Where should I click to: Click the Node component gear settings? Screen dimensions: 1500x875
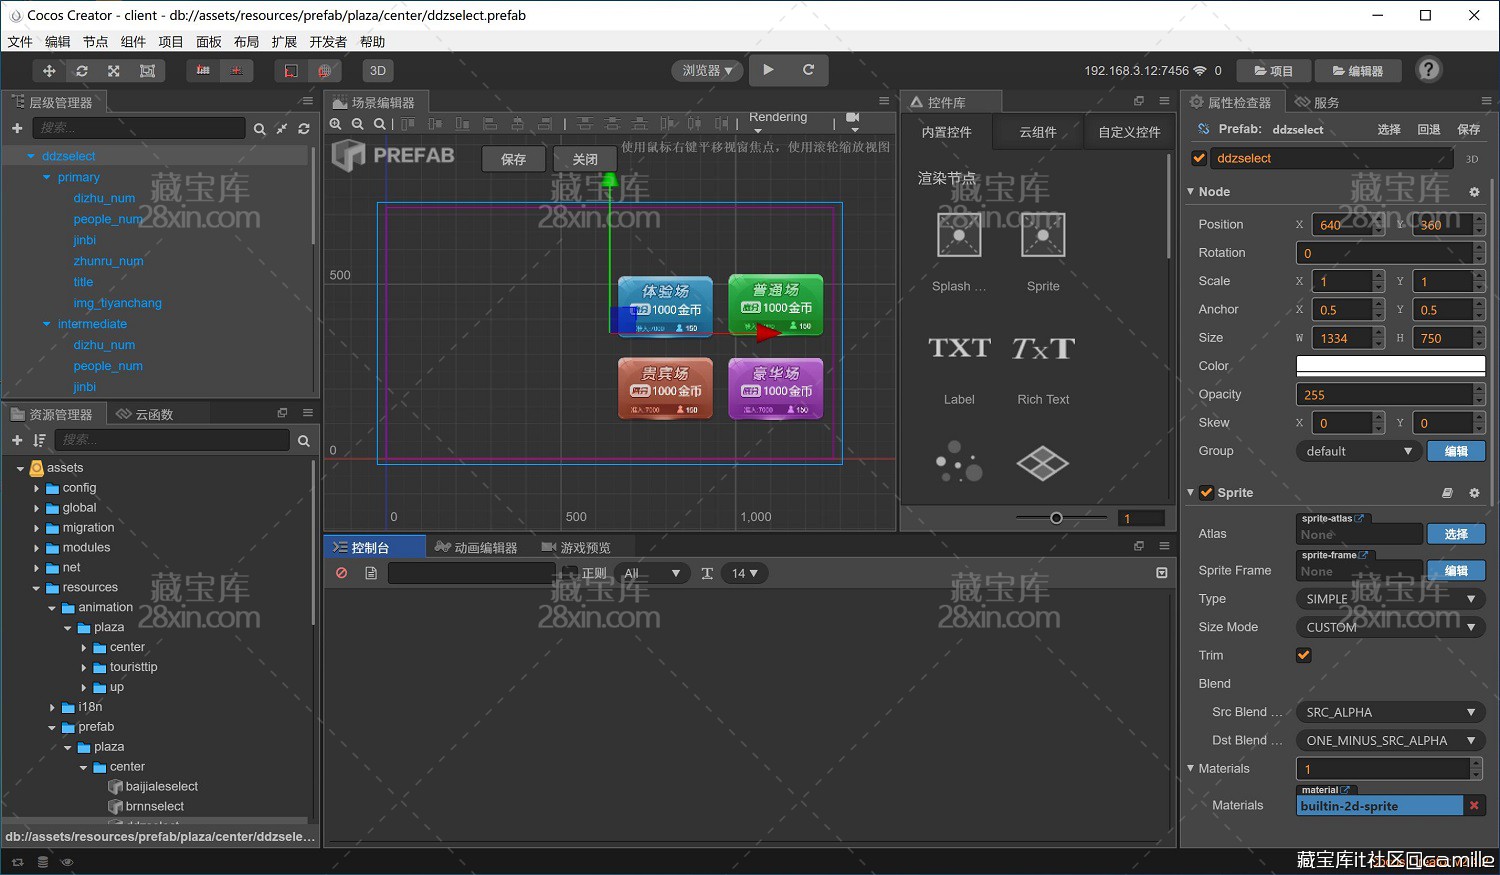(x=1474, y=192)
